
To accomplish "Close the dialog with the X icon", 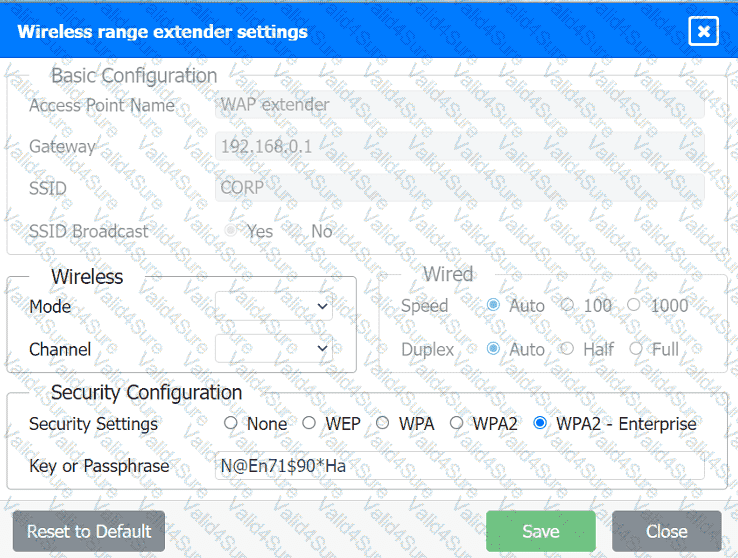I will pos(704,32).
